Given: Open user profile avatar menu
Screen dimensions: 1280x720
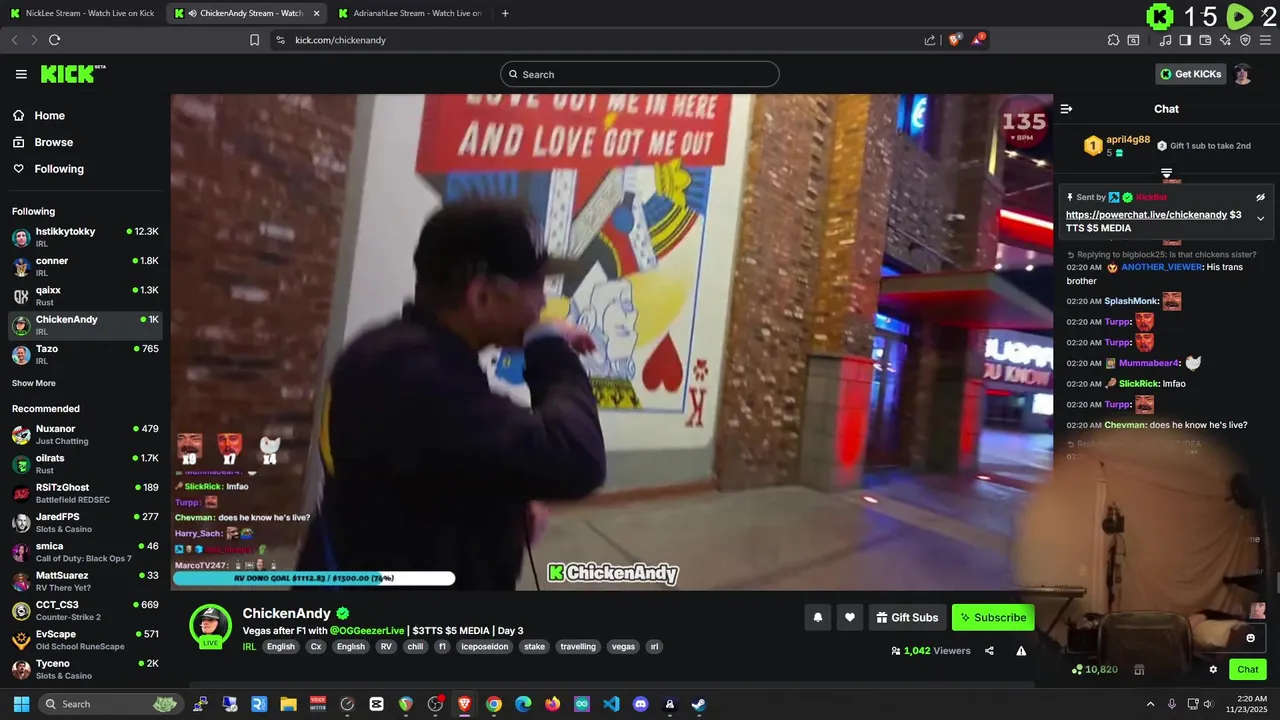Looking at the screenshot, I should [x=1243, y=74].
